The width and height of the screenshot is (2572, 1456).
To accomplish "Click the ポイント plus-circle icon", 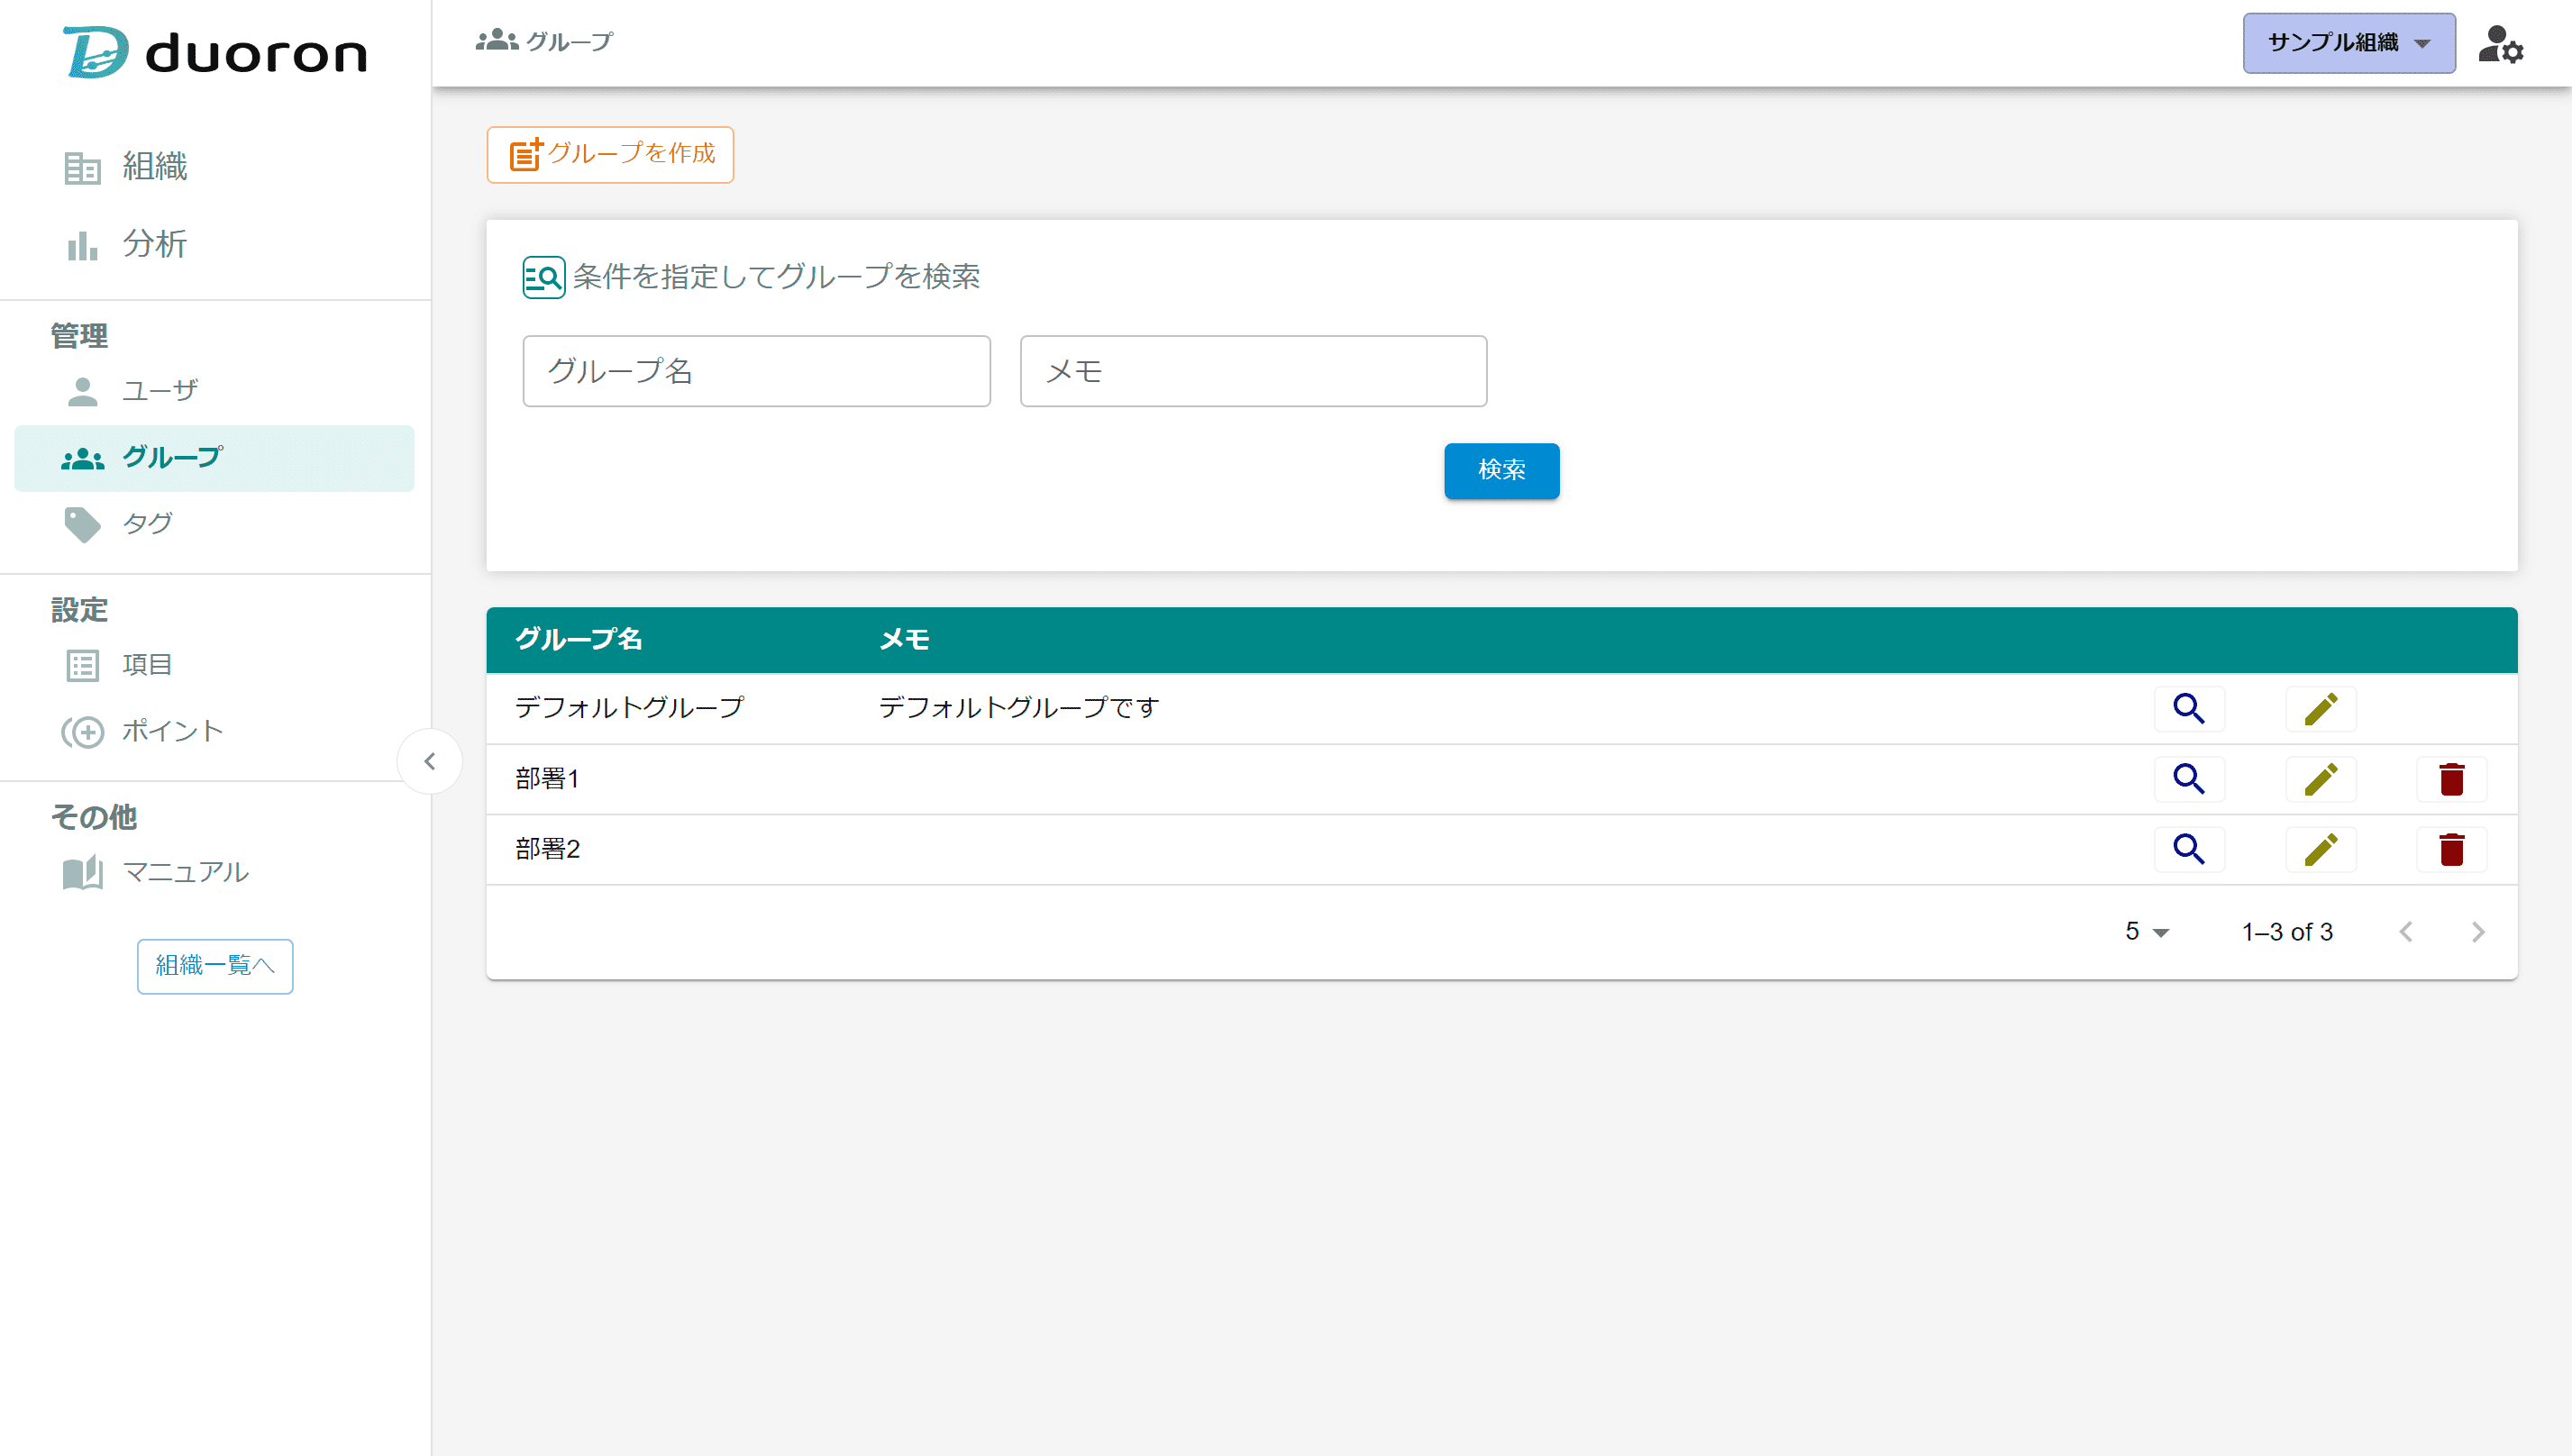I will (82, 733).
